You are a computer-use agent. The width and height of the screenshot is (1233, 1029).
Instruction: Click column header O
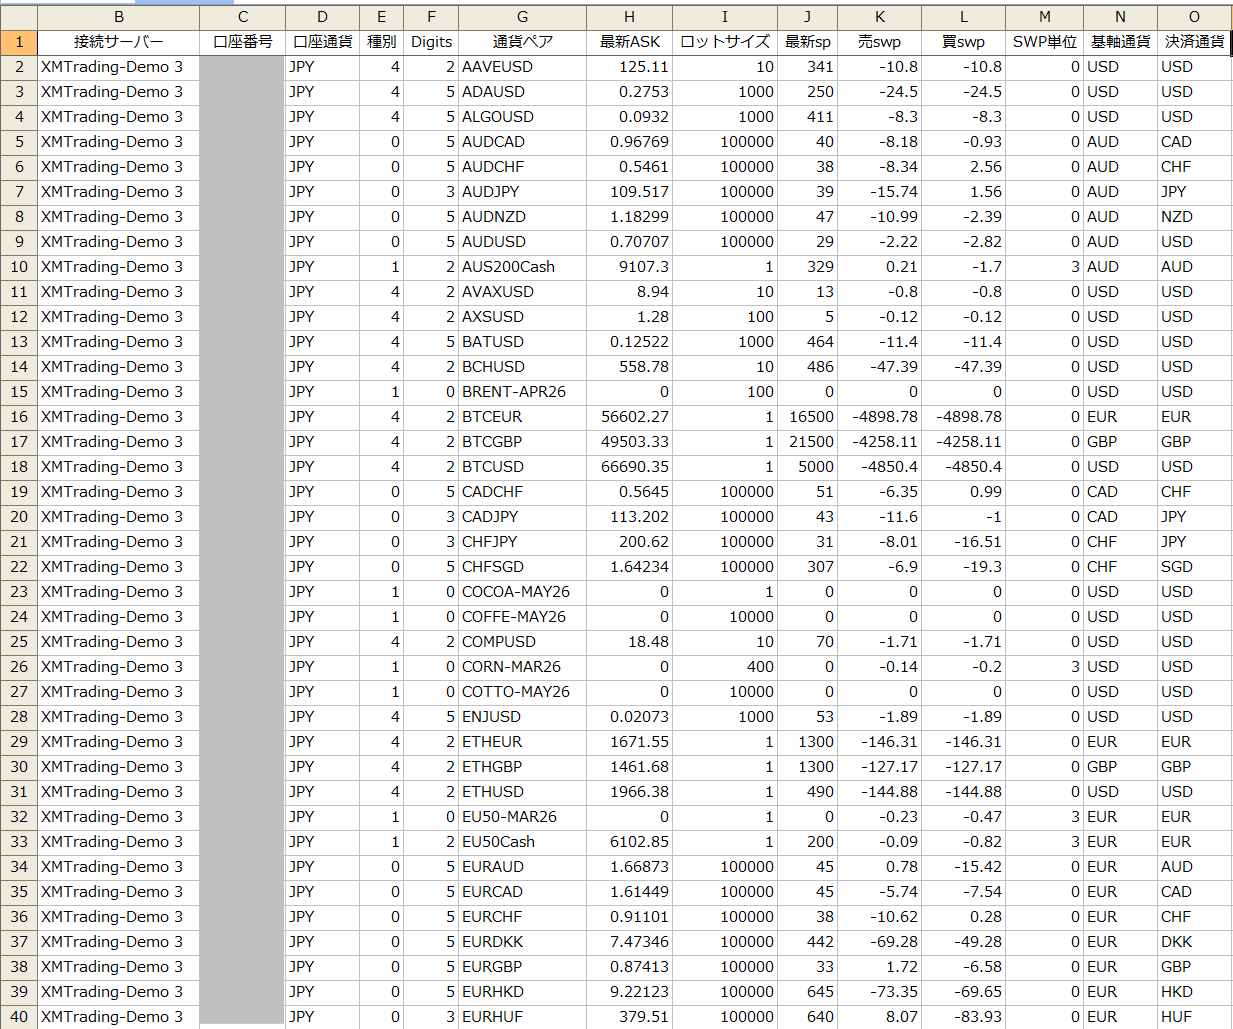1194,17
